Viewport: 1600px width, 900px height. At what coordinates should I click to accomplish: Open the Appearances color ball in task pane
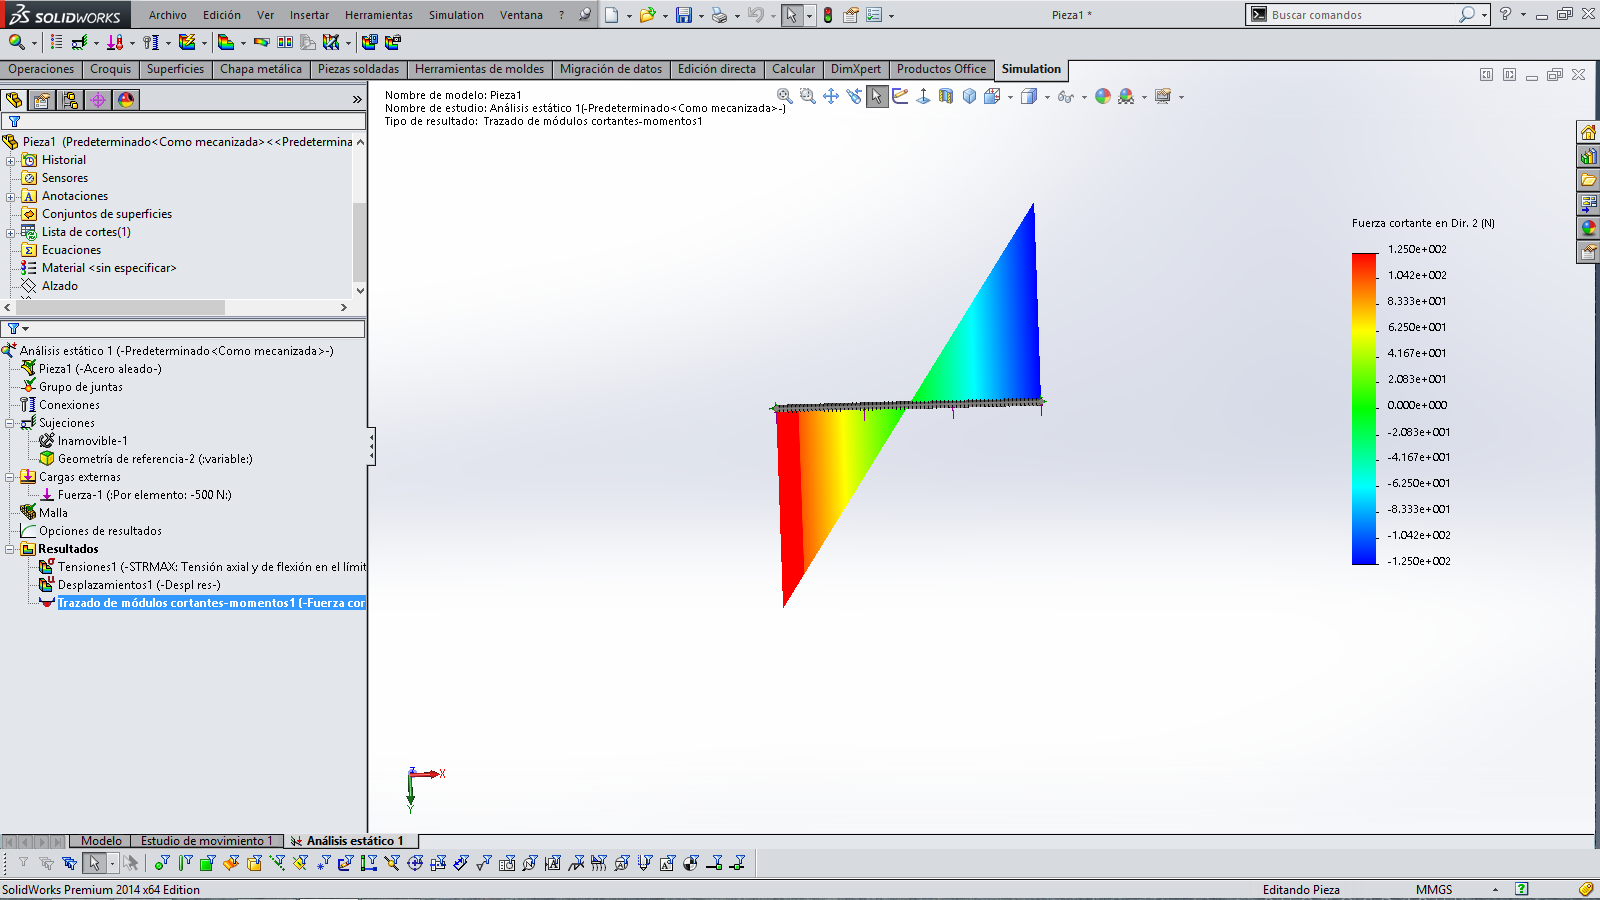(x=1588, y=228)
